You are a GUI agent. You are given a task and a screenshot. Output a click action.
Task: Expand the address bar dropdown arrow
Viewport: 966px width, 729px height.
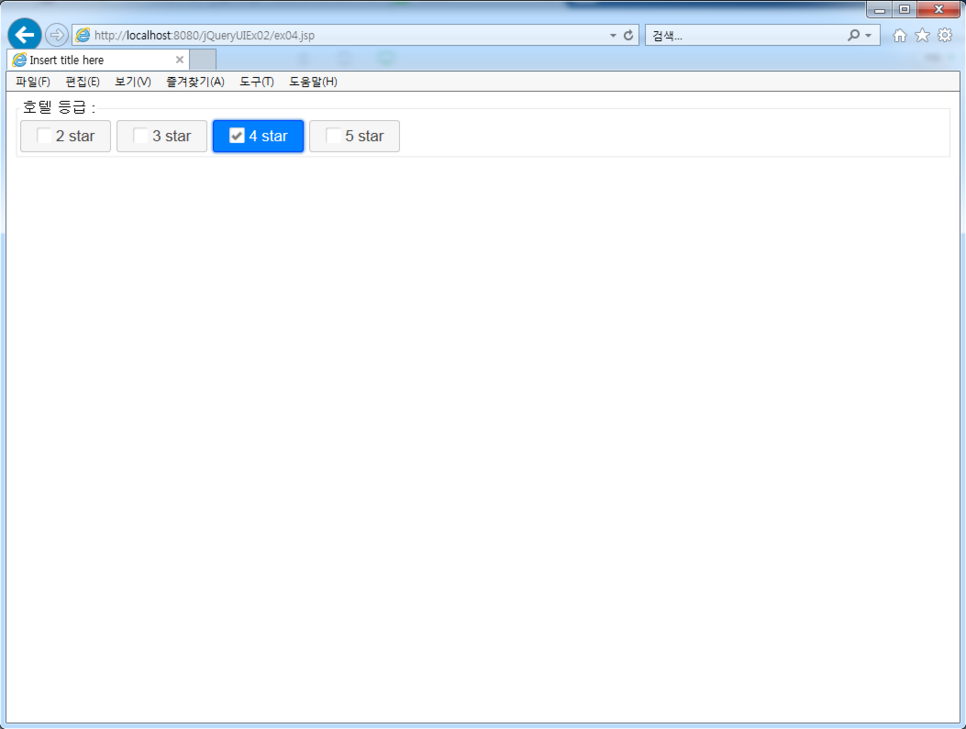(x=613, y=36)
